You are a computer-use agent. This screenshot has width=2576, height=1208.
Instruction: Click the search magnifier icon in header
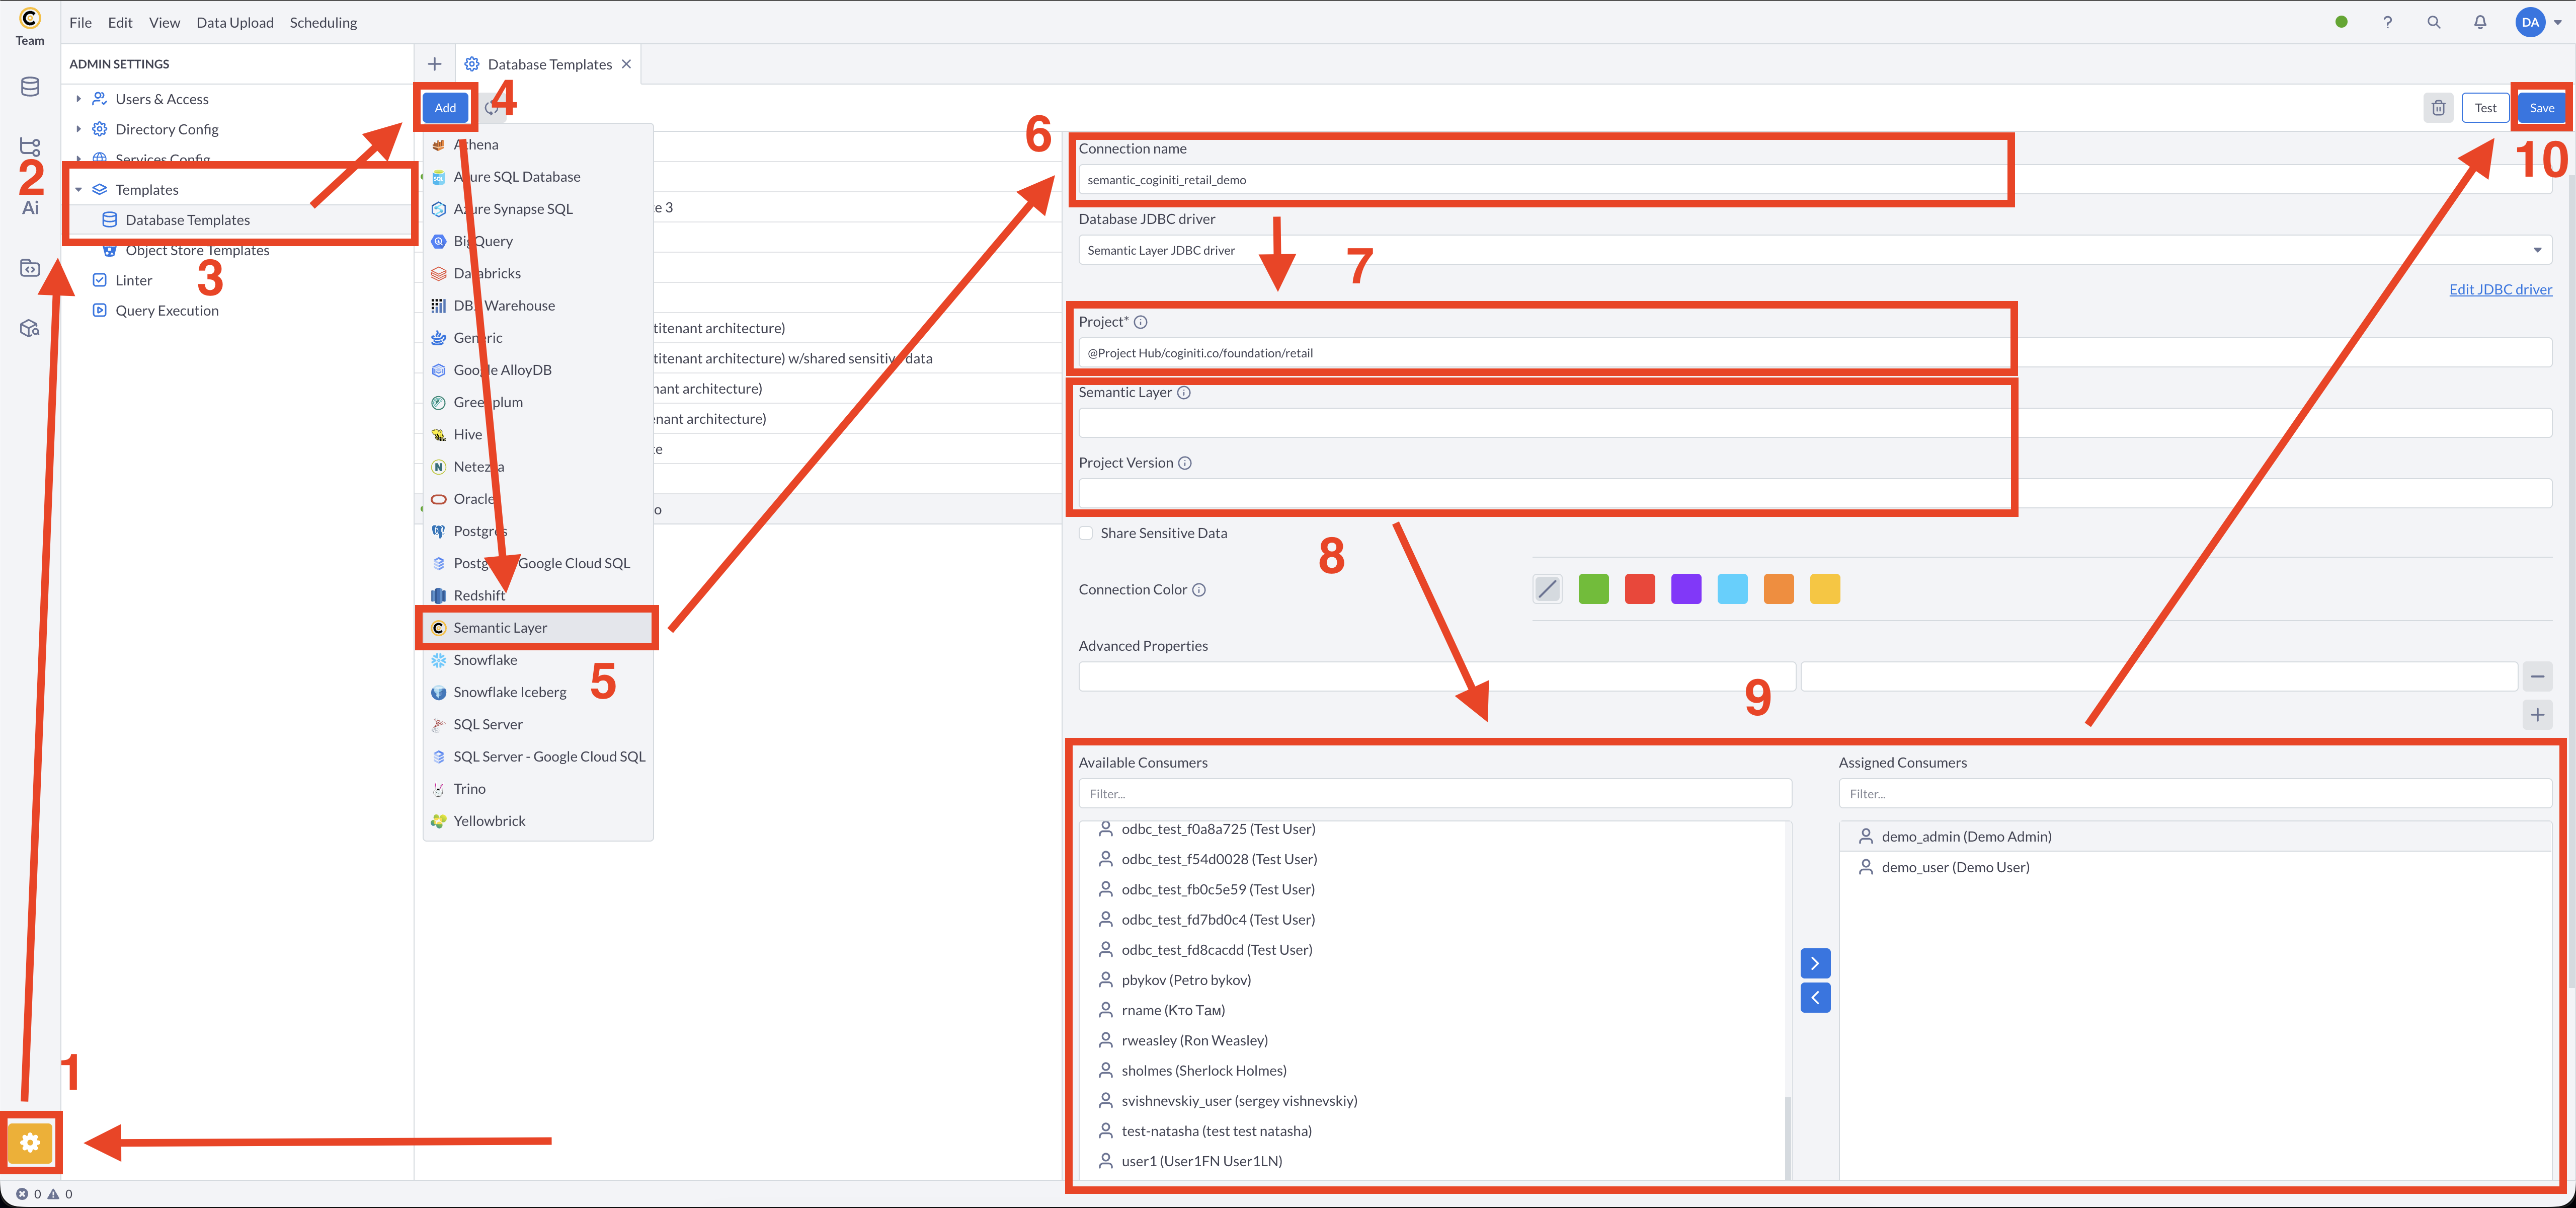[2434, 22]
